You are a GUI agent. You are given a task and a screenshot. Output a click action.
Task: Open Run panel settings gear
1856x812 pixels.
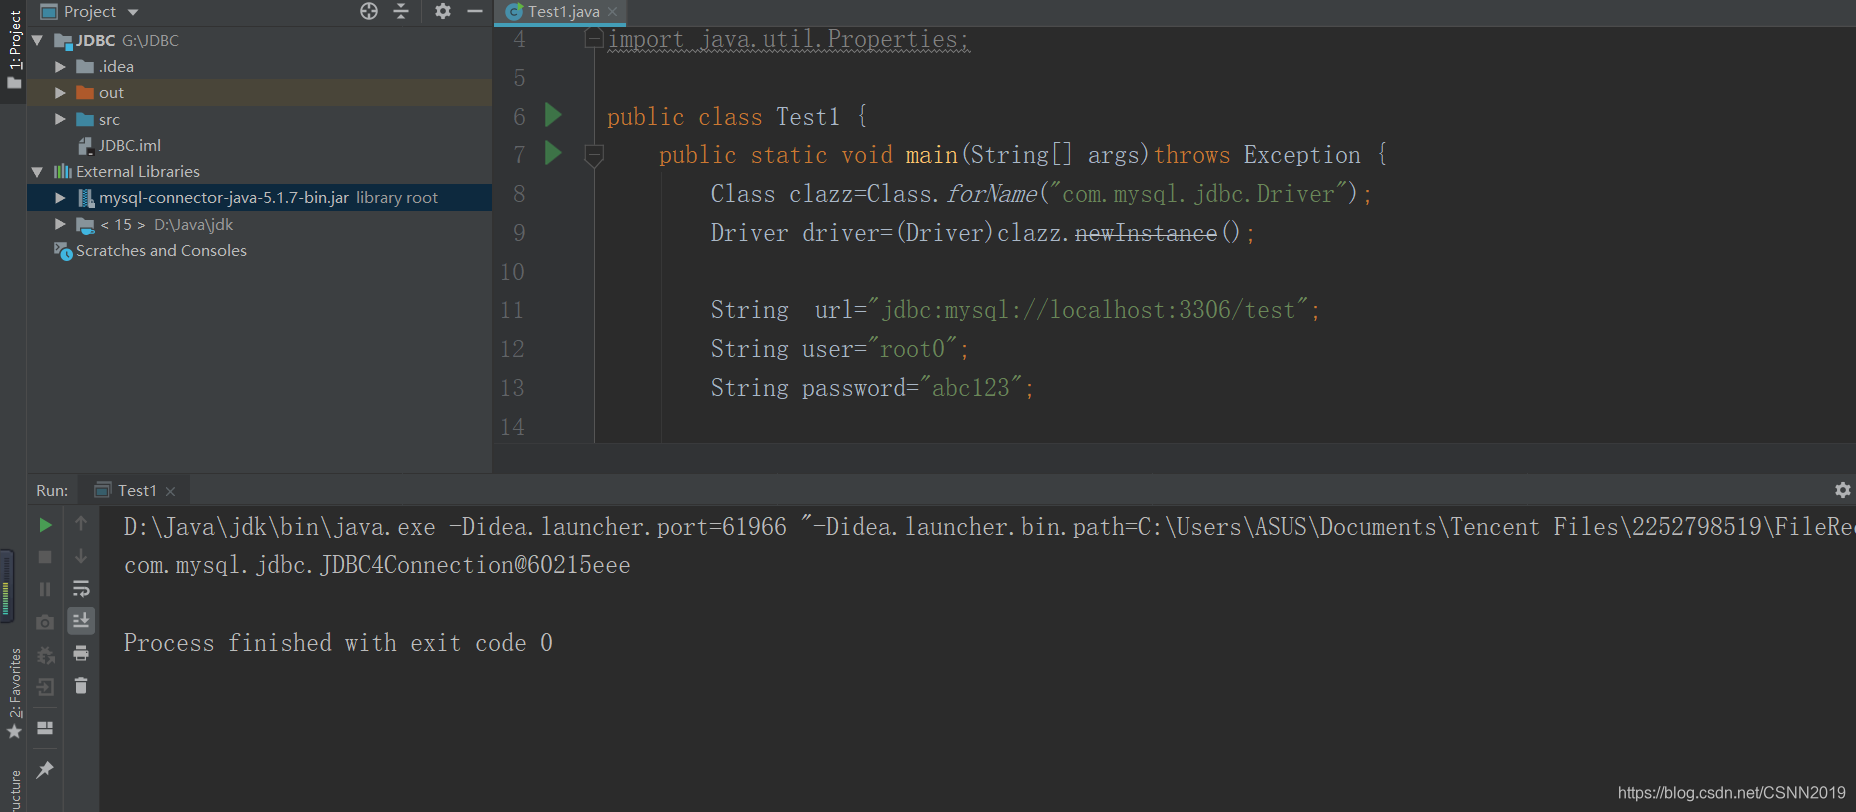tap(1842, 490)
